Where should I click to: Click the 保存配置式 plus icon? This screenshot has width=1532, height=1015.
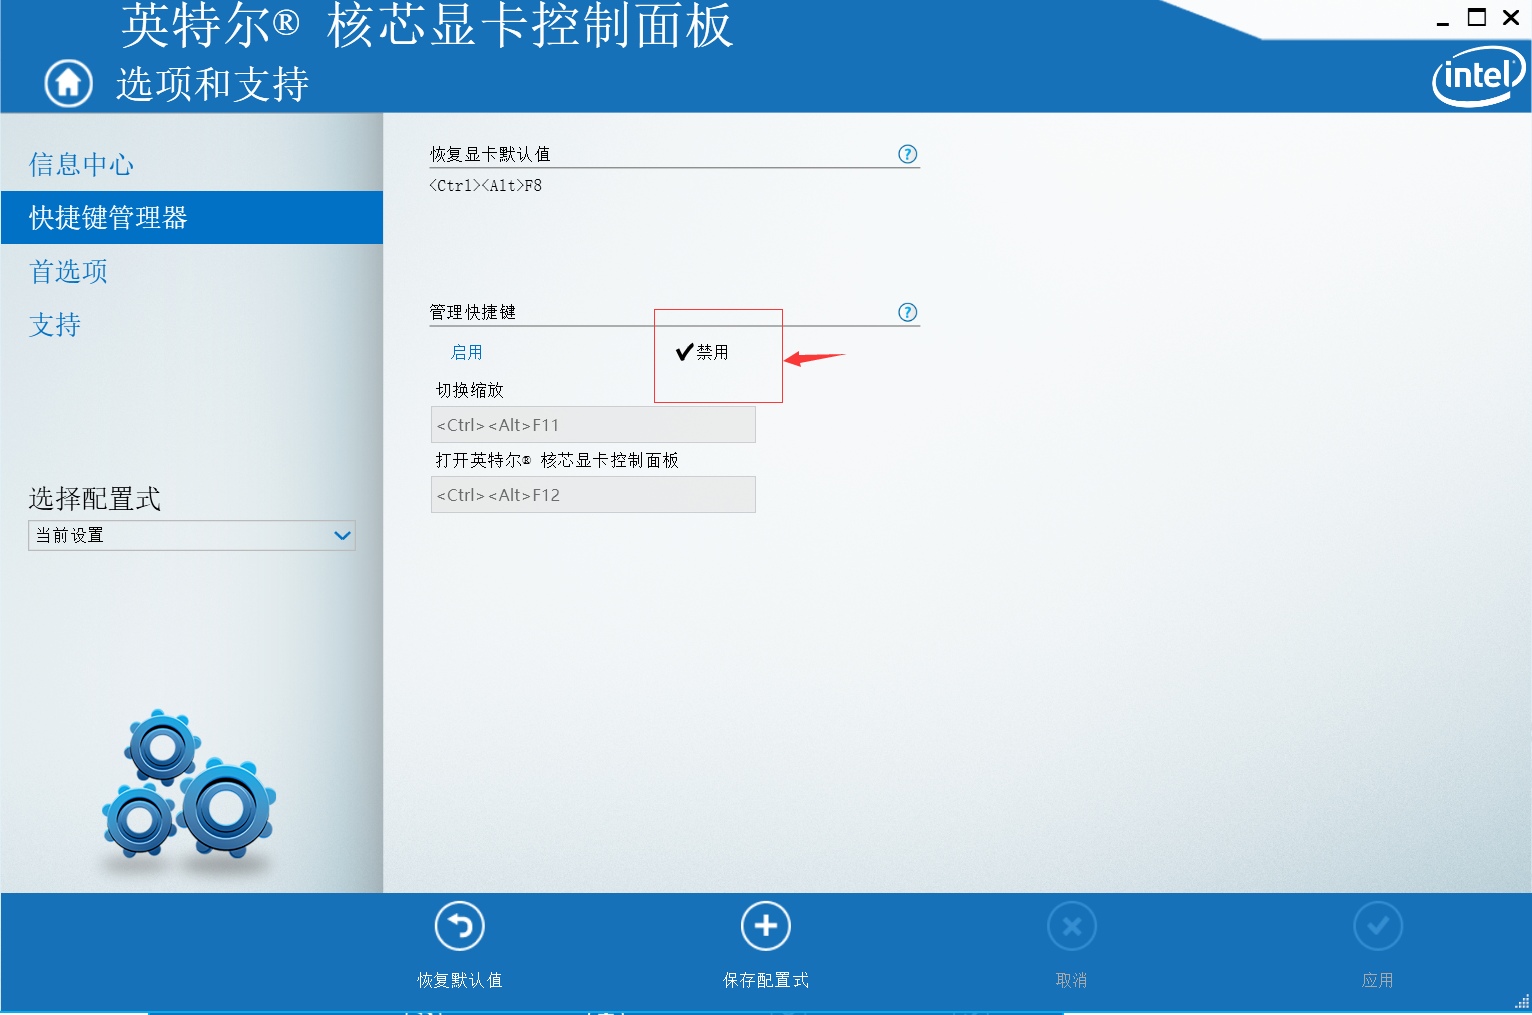[x=766, y=926]
